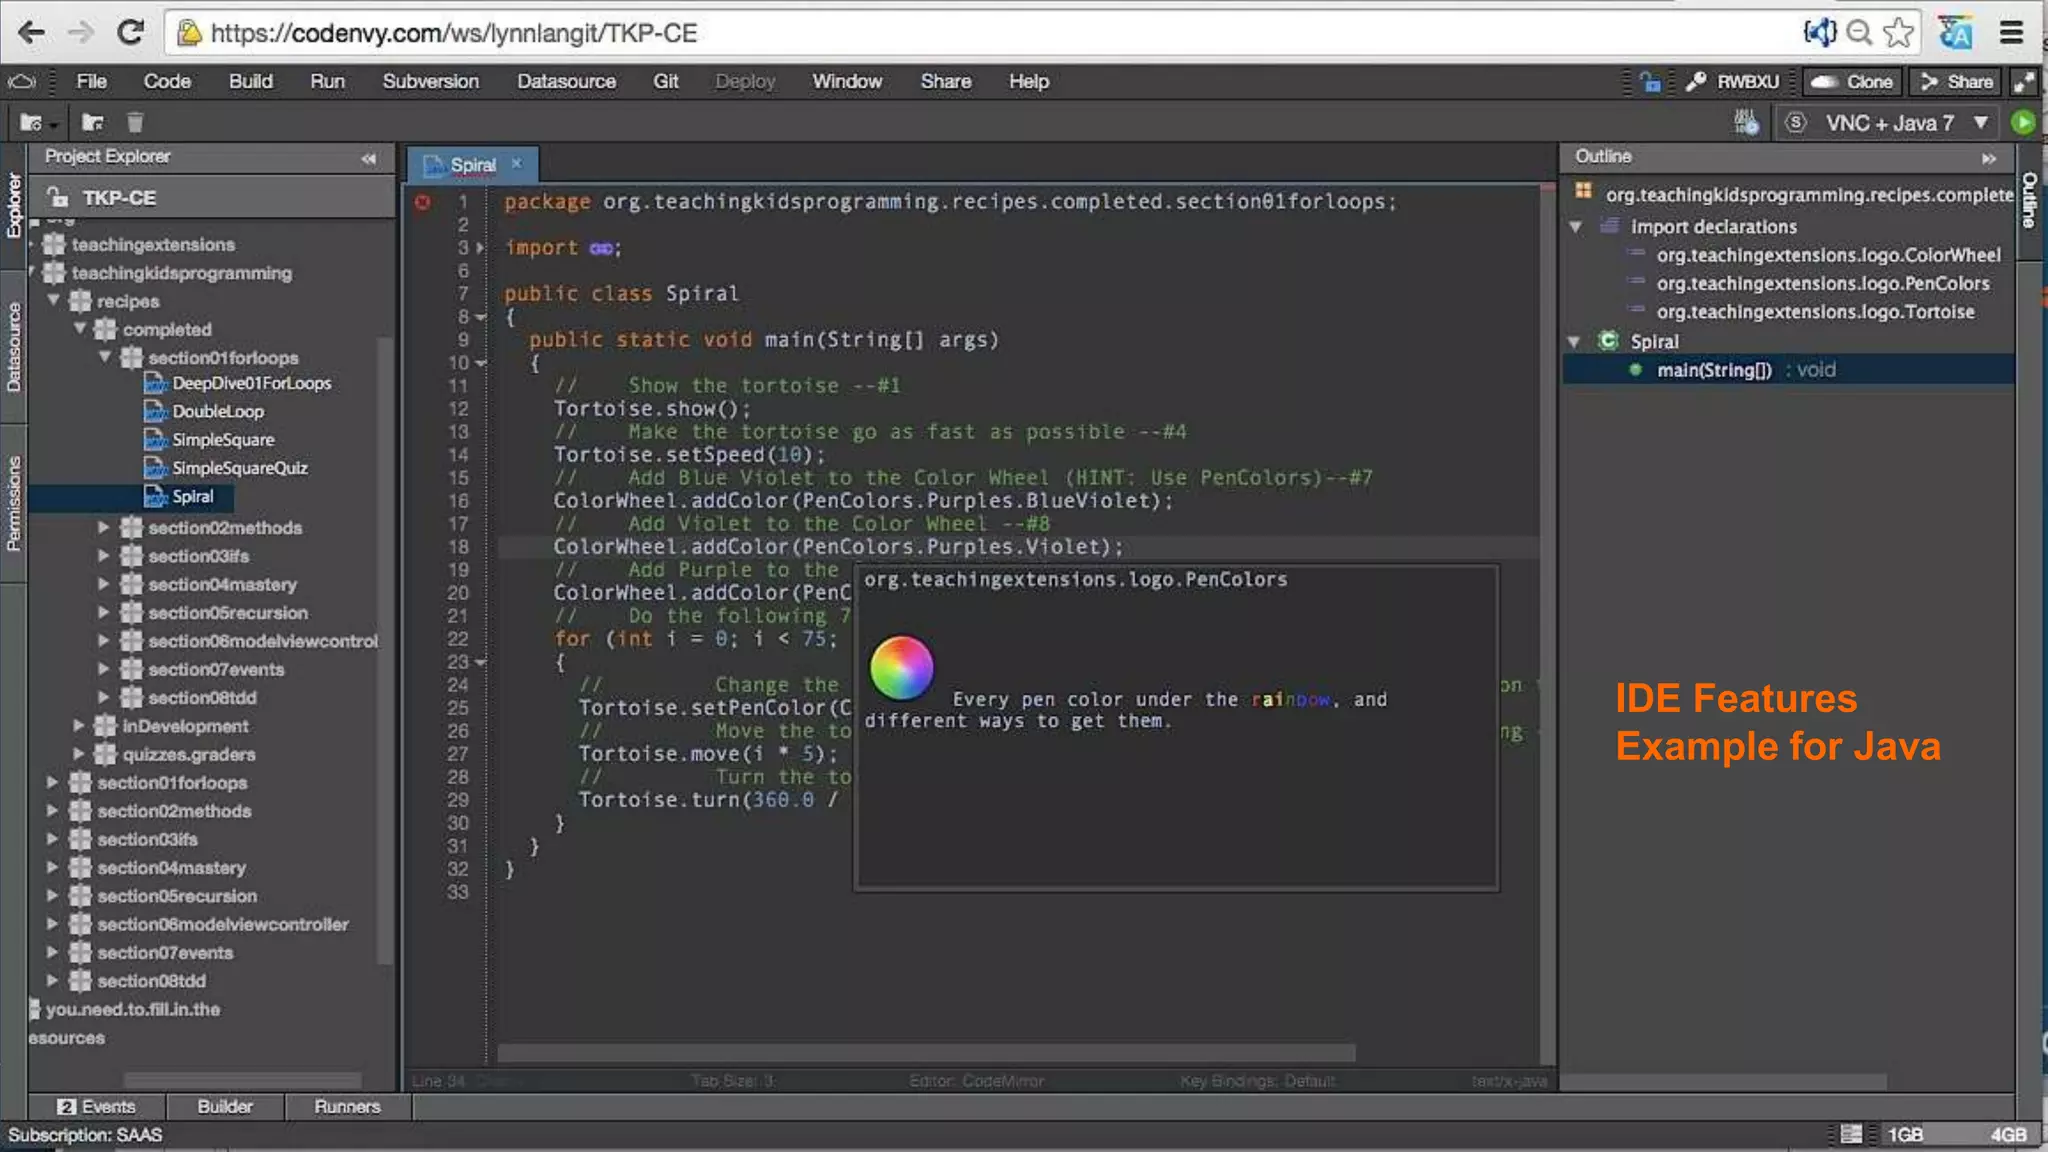Screen dimensions: 2048x1152
Task: Click the RWBXU permissions button
Action: coord(1733,82)
